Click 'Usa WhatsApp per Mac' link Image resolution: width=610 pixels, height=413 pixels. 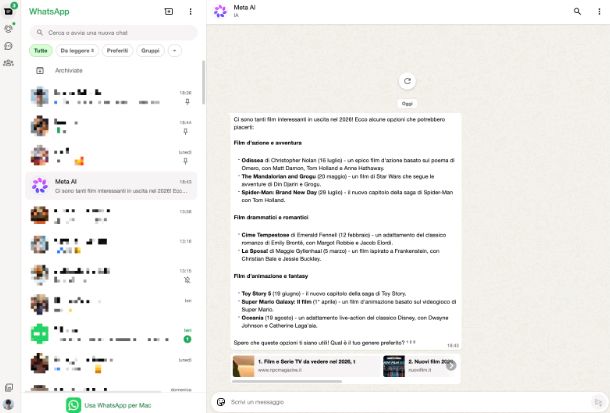click(x=117, y=405)
